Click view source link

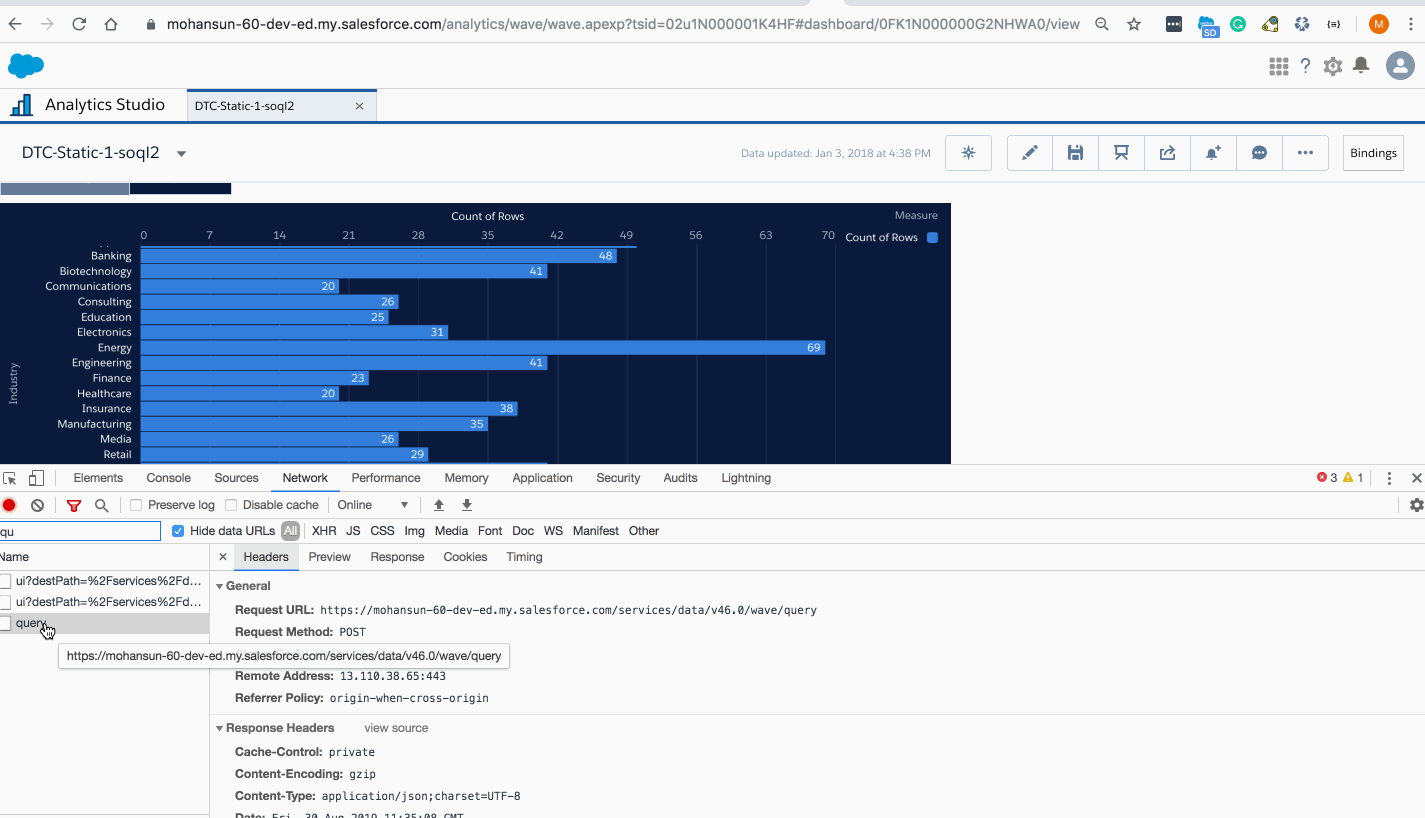[x=396, y=728]
